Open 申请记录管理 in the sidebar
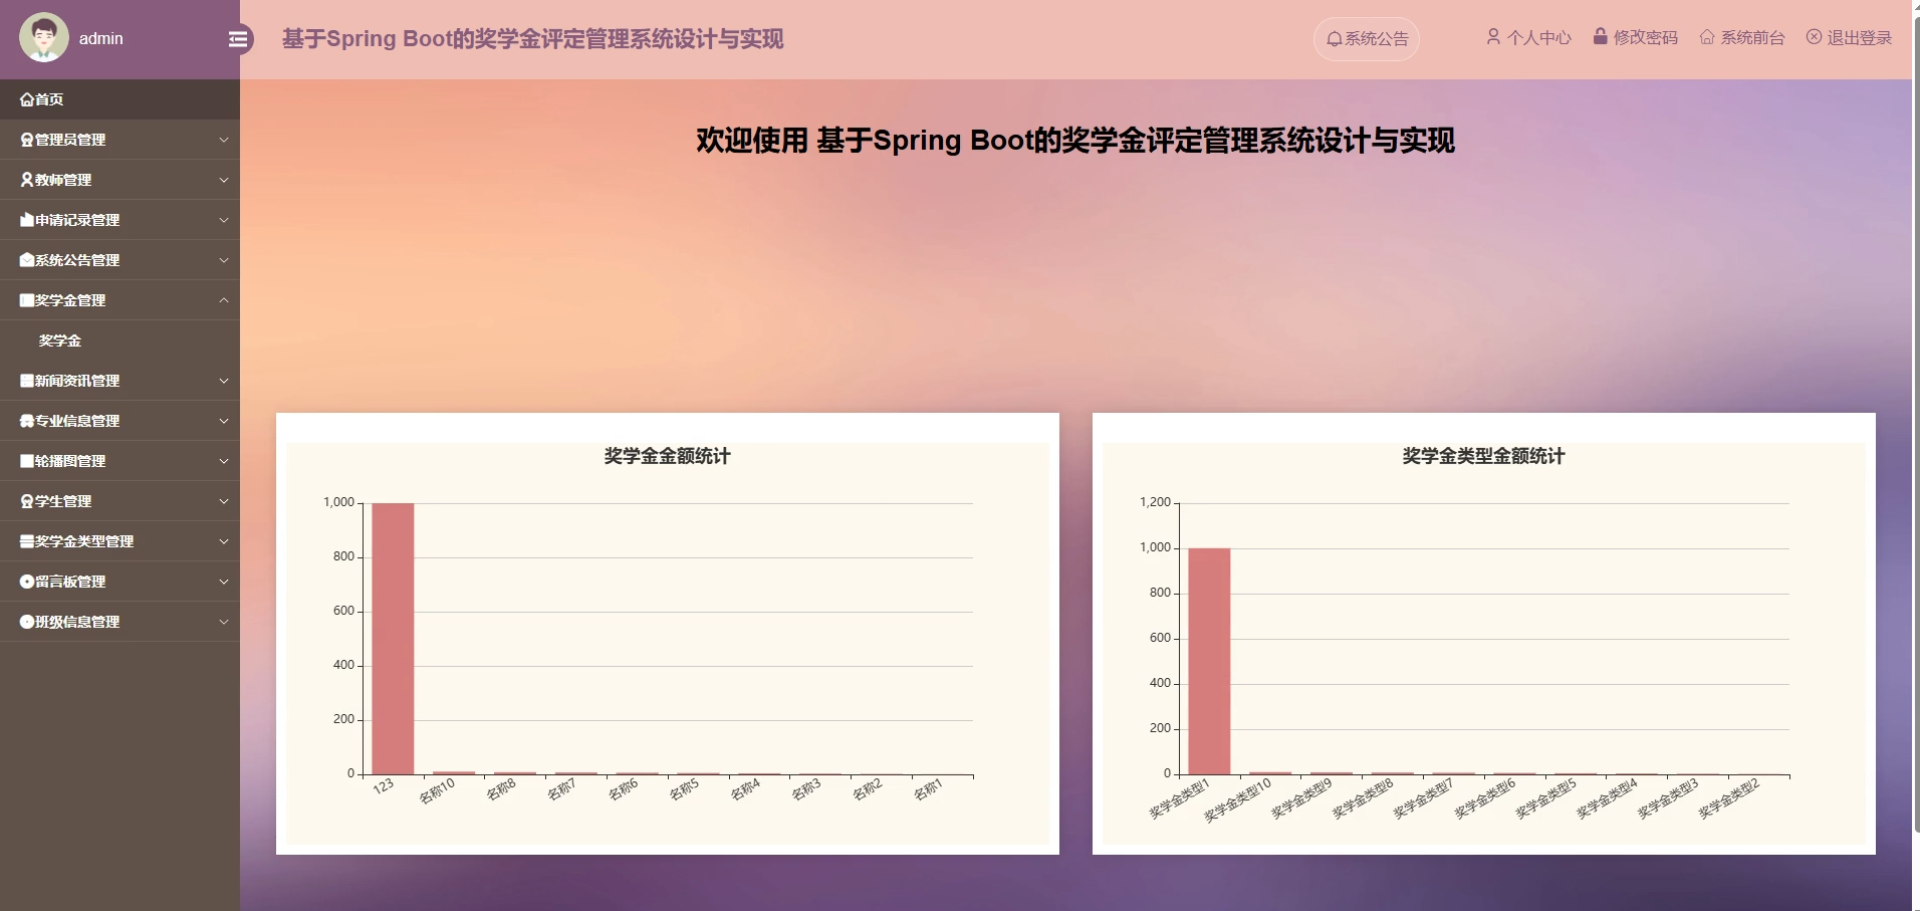 (120, 220)
